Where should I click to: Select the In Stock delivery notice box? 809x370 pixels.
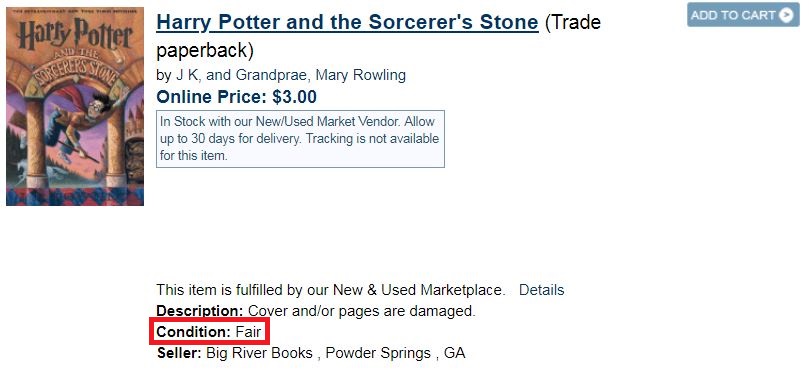300,139
